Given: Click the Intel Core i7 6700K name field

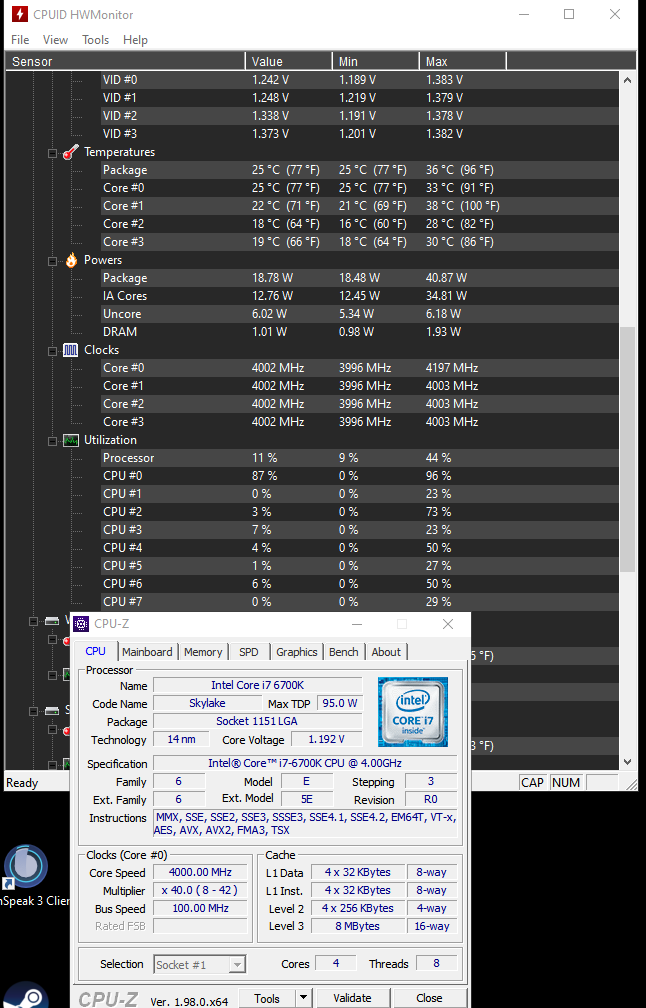Looking at the screenshot, I should tap(258, 685).
